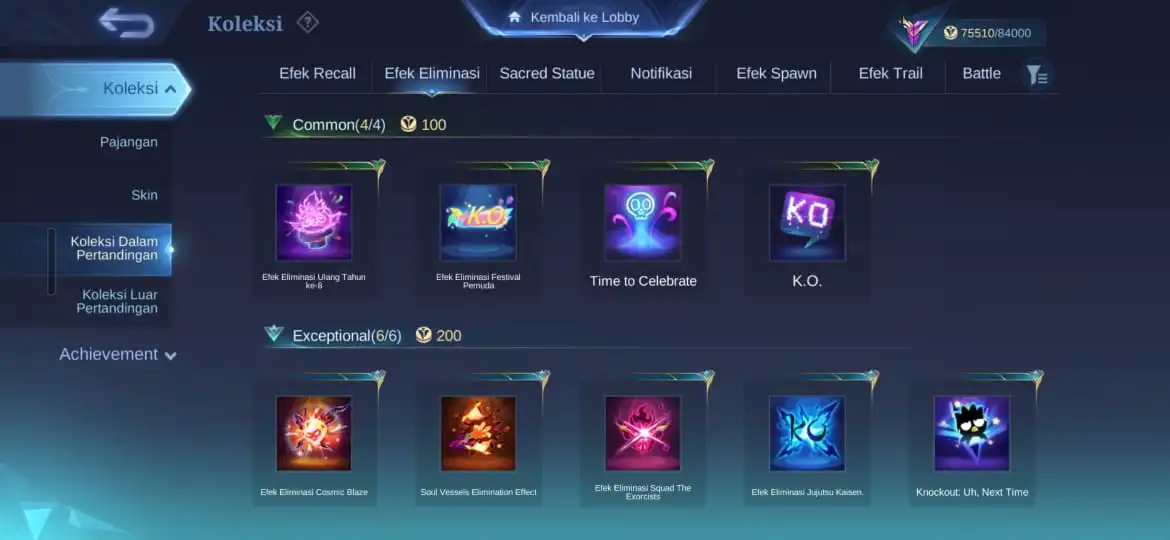Choose Efek Eliminasi Cosmic Blaze icon
Image resolution: width=1170 pixels, height=540 pixels.
[313, 433]
